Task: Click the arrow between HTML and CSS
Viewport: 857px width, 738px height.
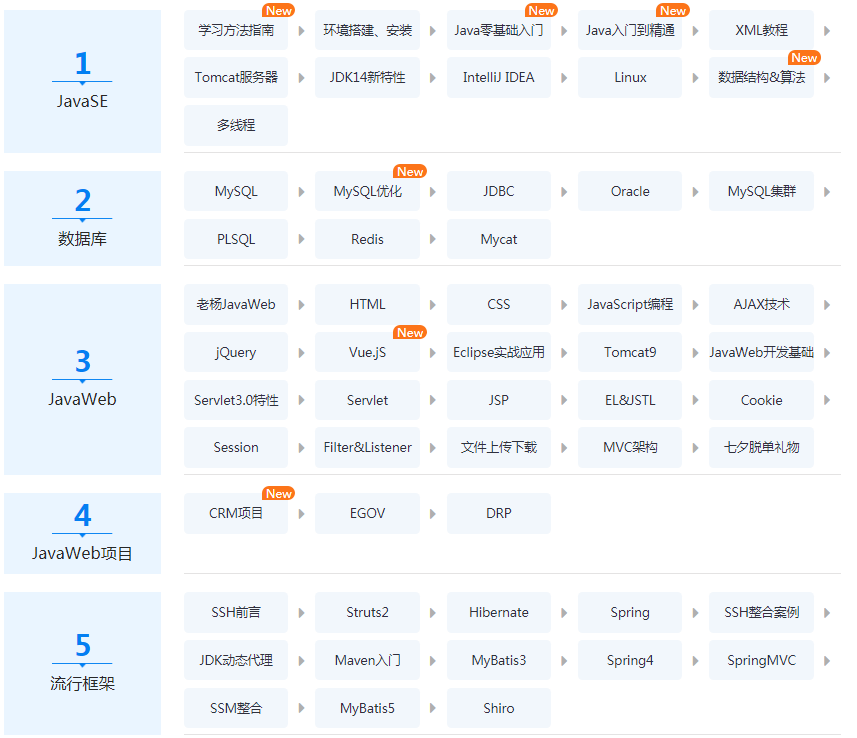Action: pos(433,305)
